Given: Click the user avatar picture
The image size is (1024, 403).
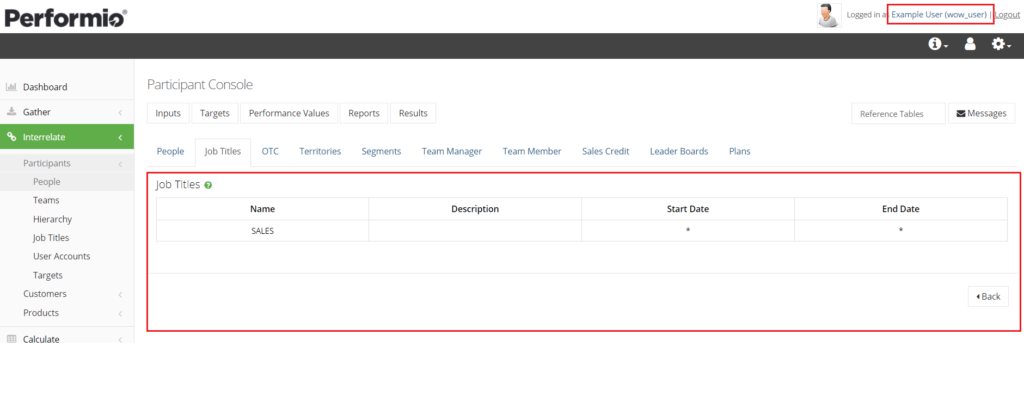Looking at the screenshot, I should tap(829, 16).
